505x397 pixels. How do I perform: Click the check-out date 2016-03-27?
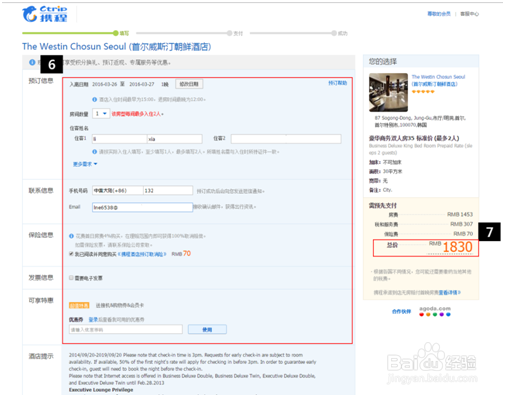(142, 84)
